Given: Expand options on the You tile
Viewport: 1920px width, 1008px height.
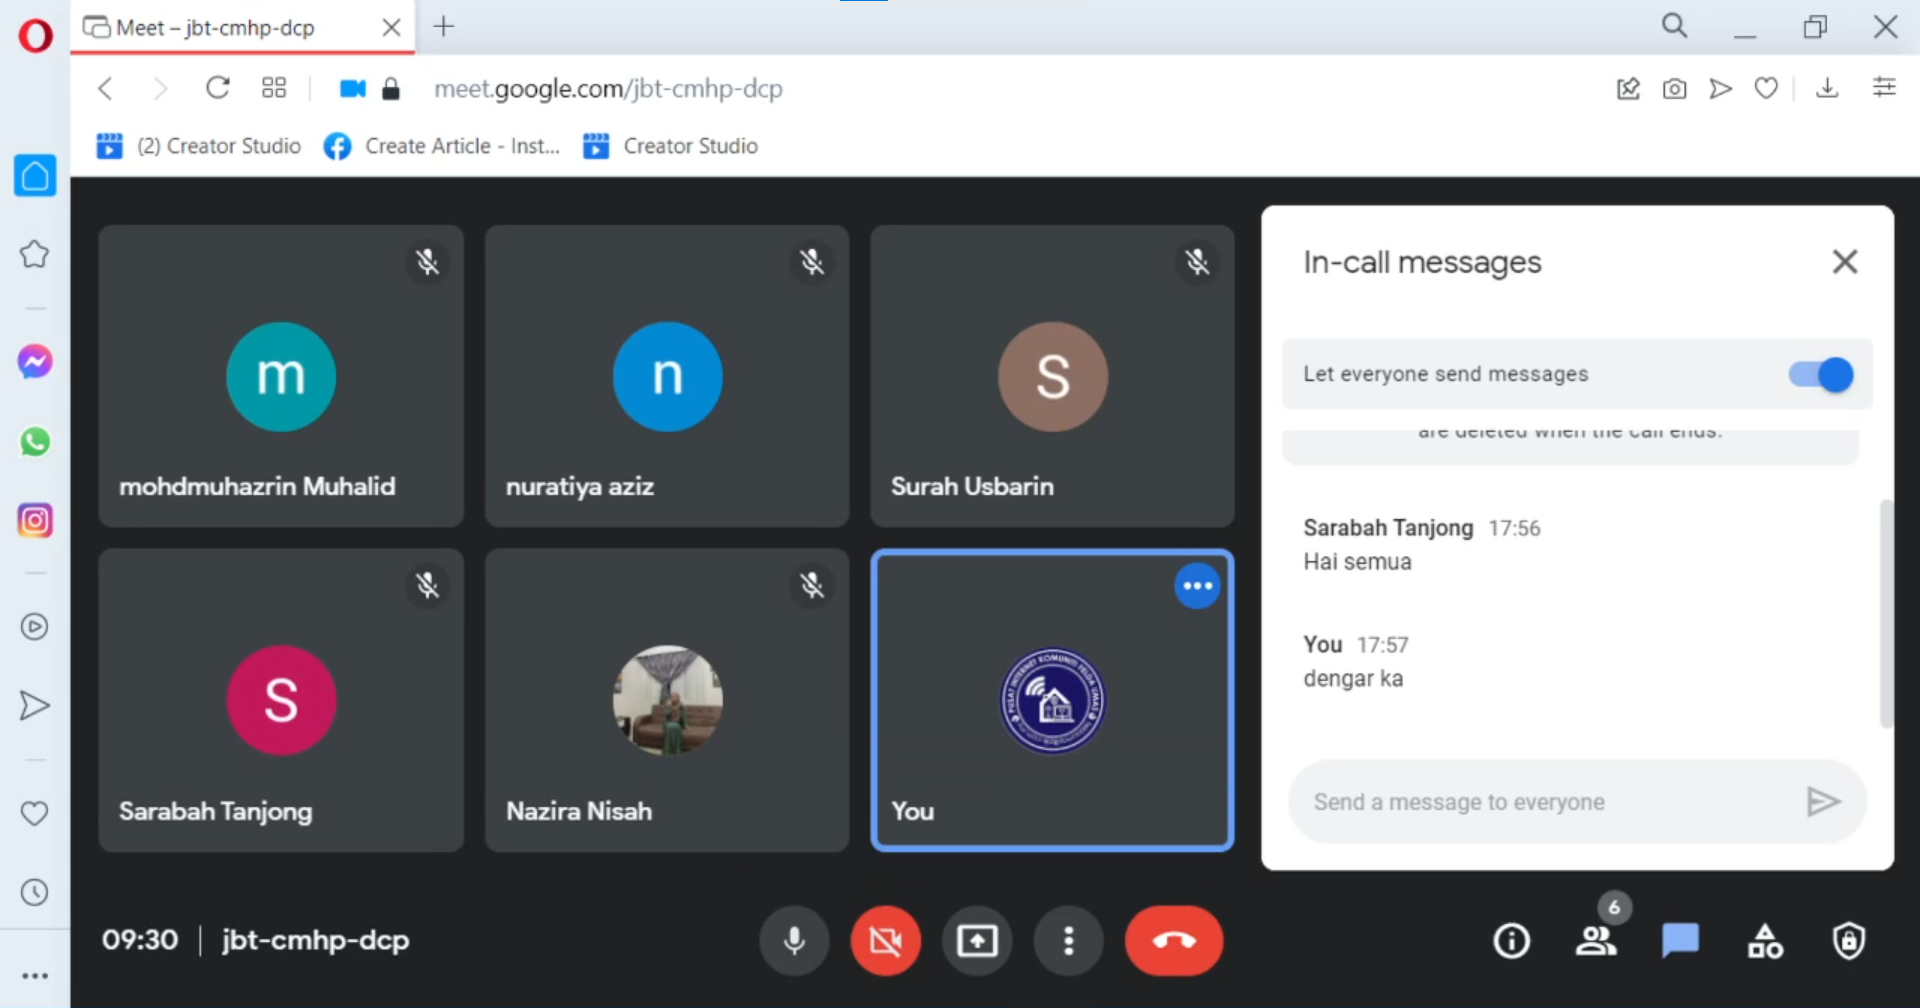Looking at the screenshot, I should pyautogui.click(x=1197, y=586).
